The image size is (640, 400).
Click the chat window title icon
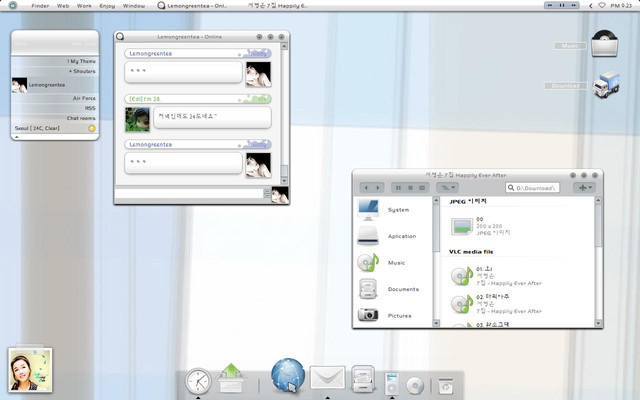click(120, 36)
